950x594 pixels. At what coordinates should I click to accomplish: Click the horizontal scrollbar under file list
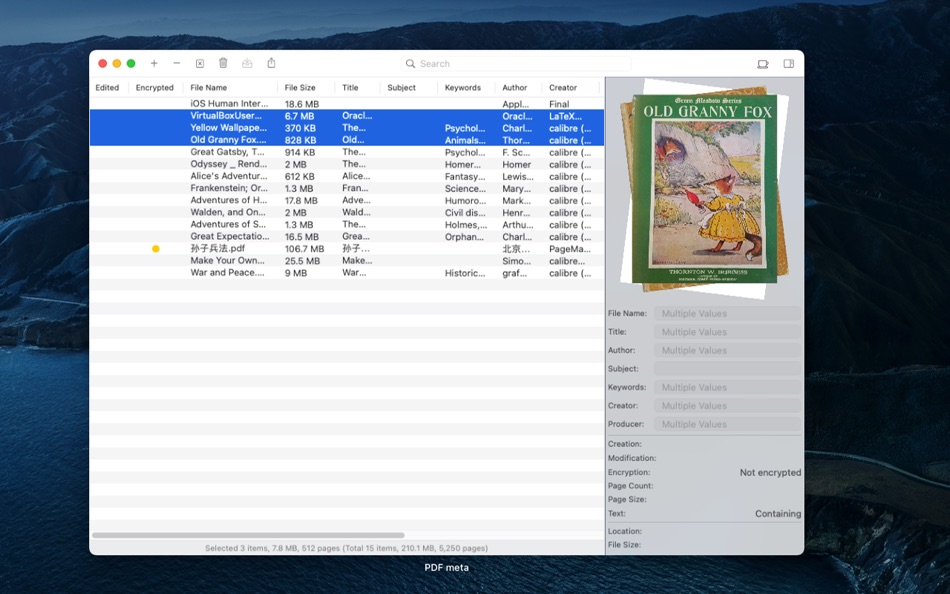[248, 535]
